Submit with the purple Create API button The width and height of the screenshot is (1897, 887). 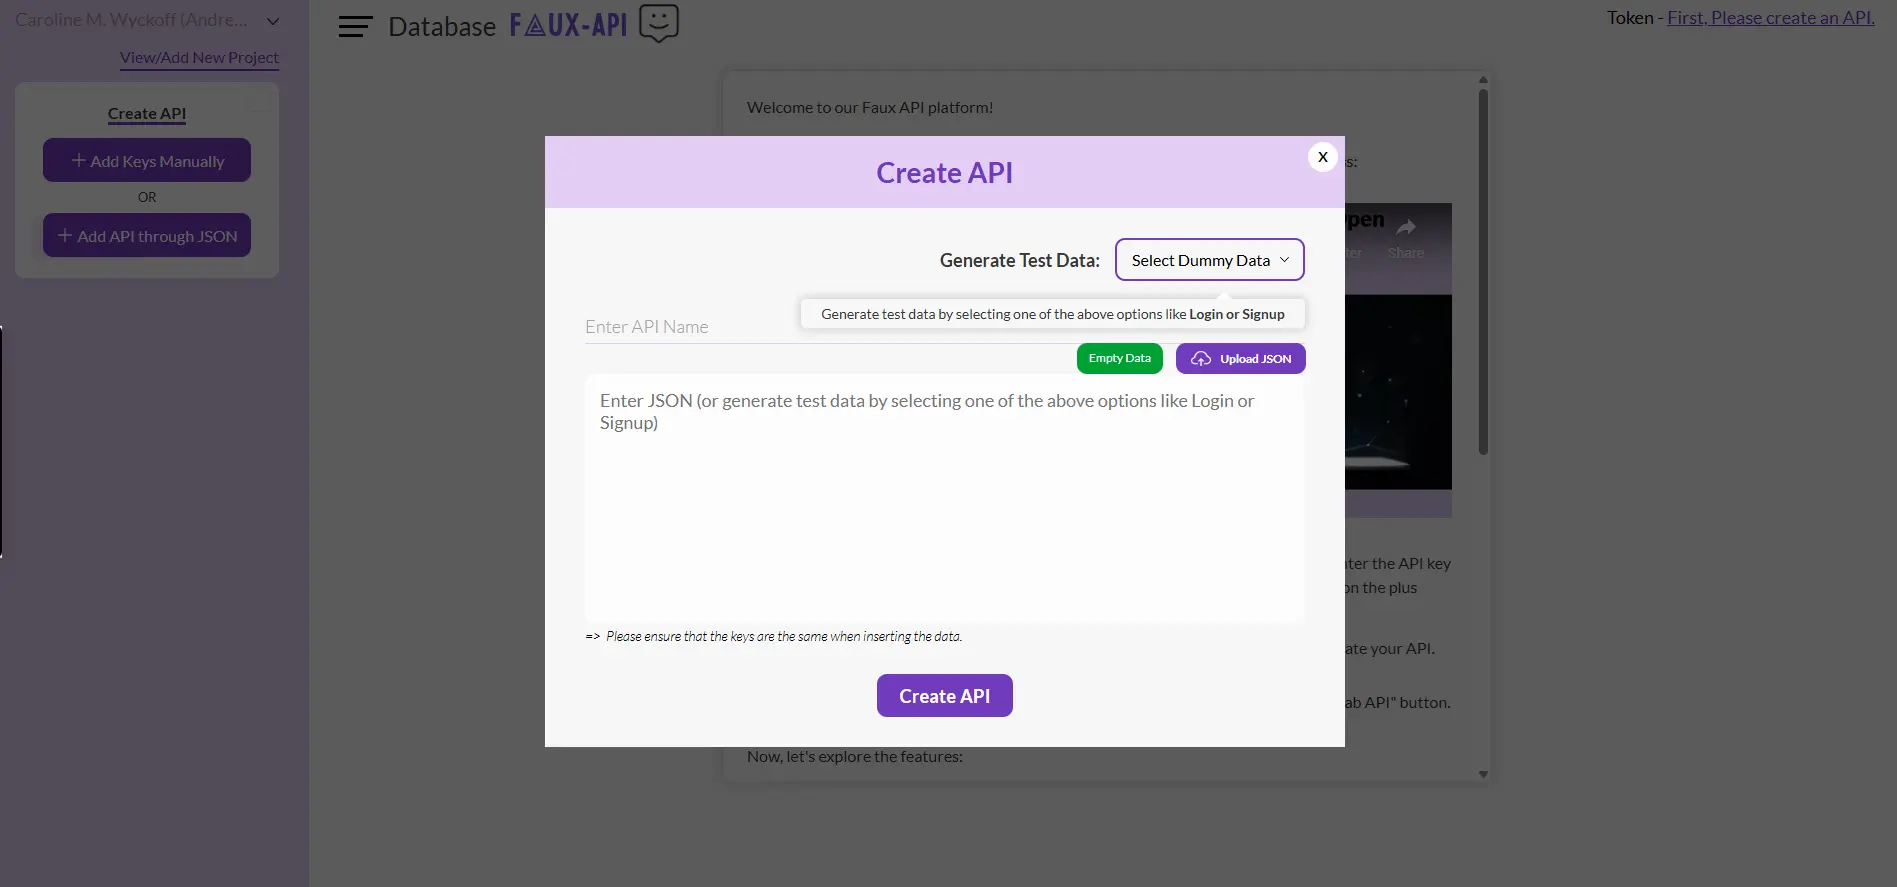944,696
